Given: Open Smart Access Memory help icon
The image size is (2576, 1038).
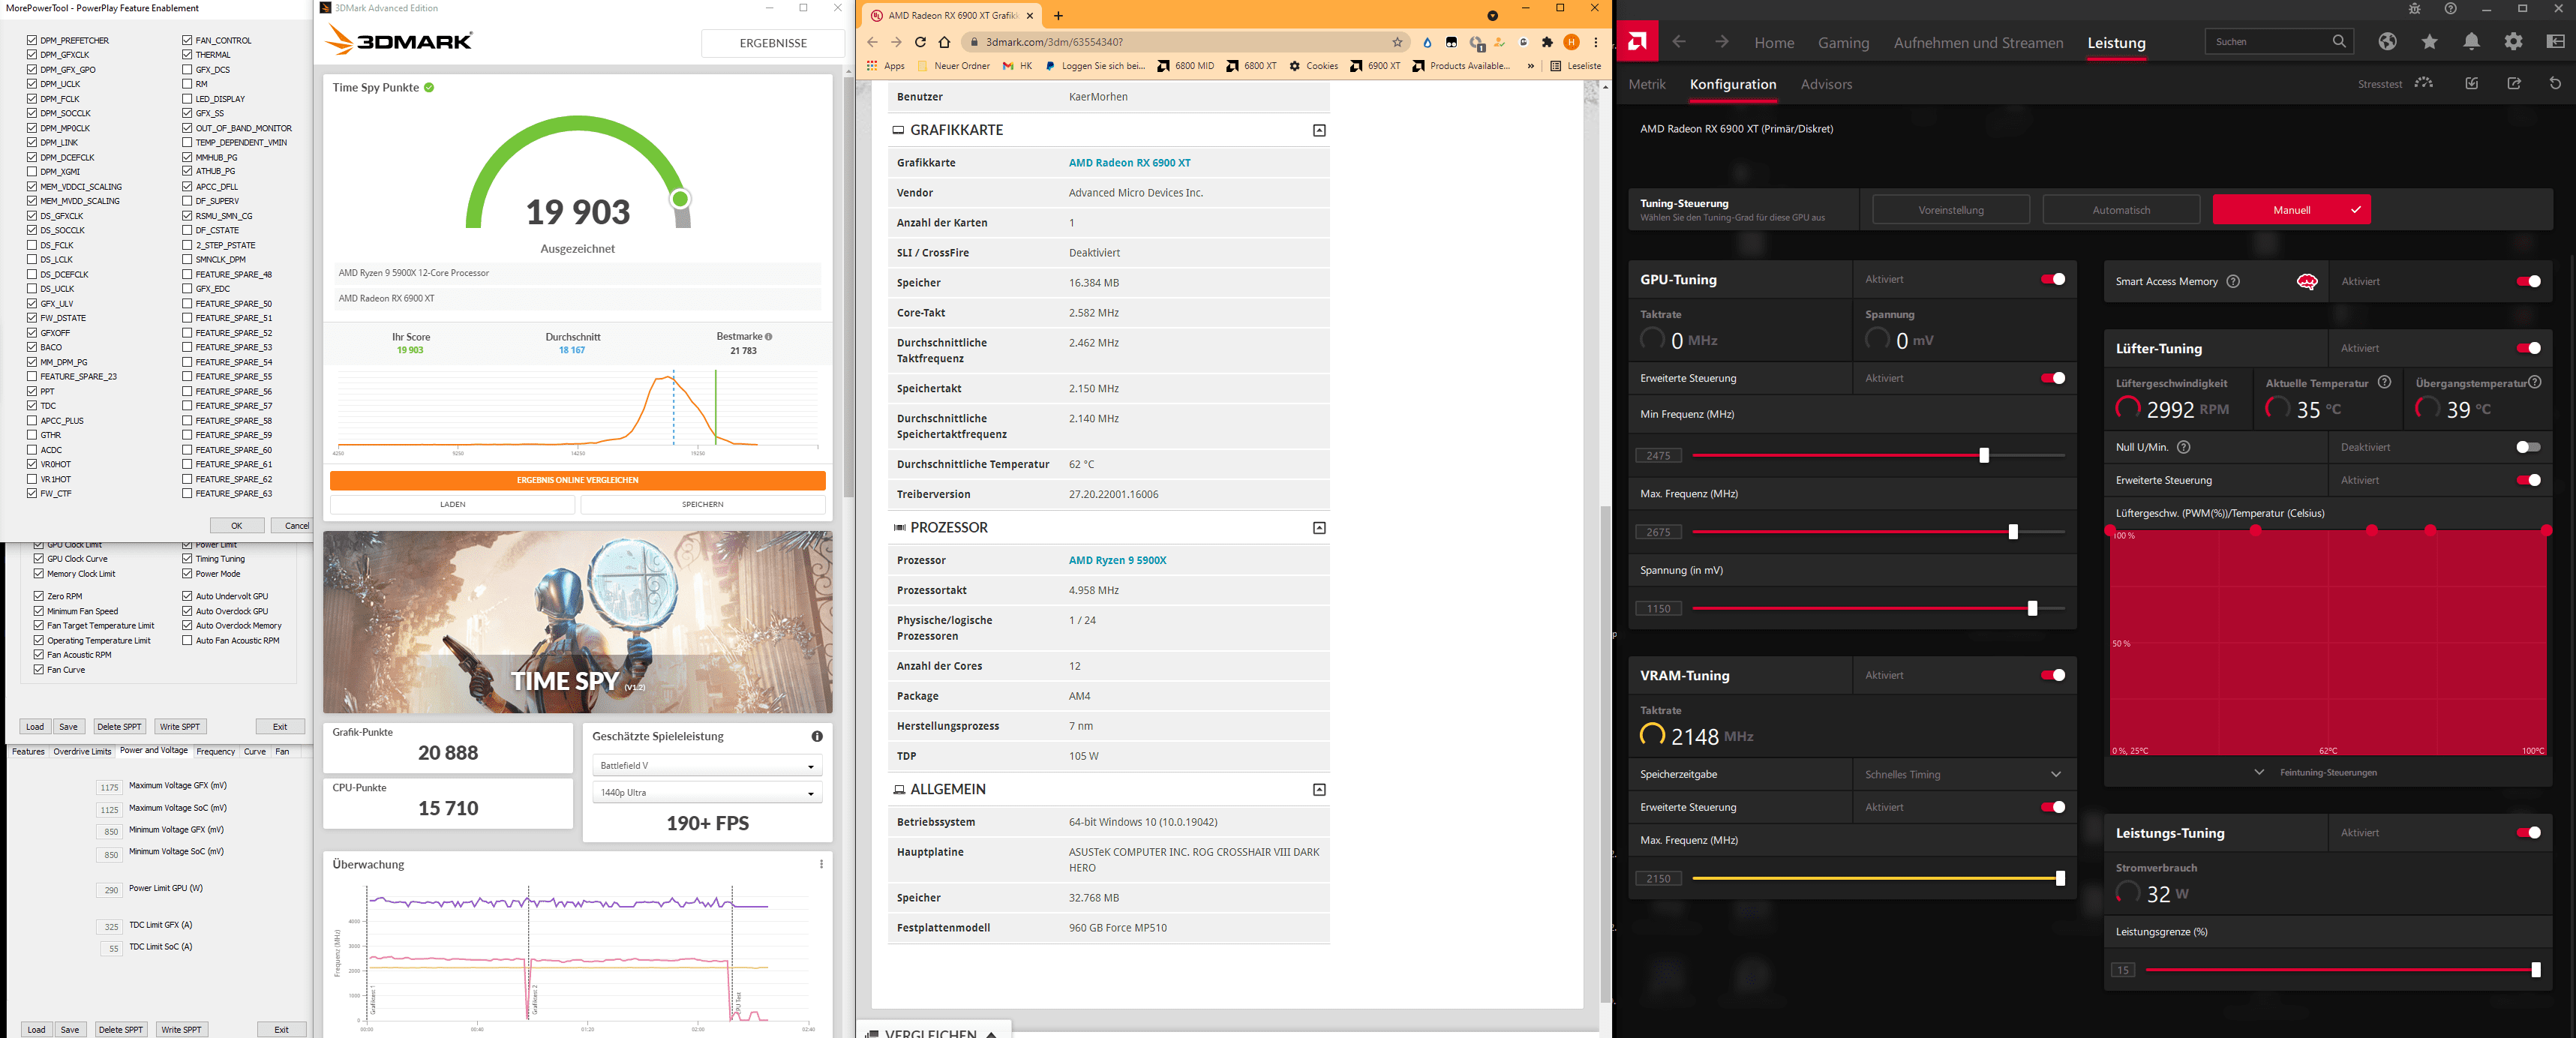Looking at the screenshot, I should 2233,281.
